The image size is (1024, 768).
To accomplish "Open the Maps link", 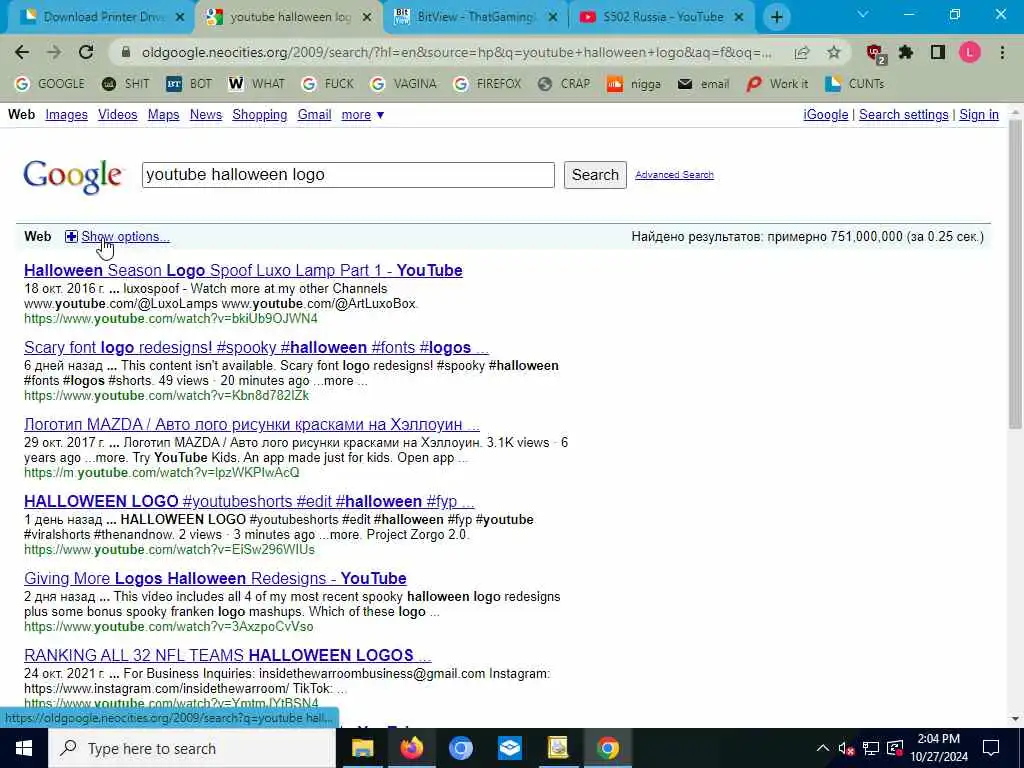I will point(163,115).
